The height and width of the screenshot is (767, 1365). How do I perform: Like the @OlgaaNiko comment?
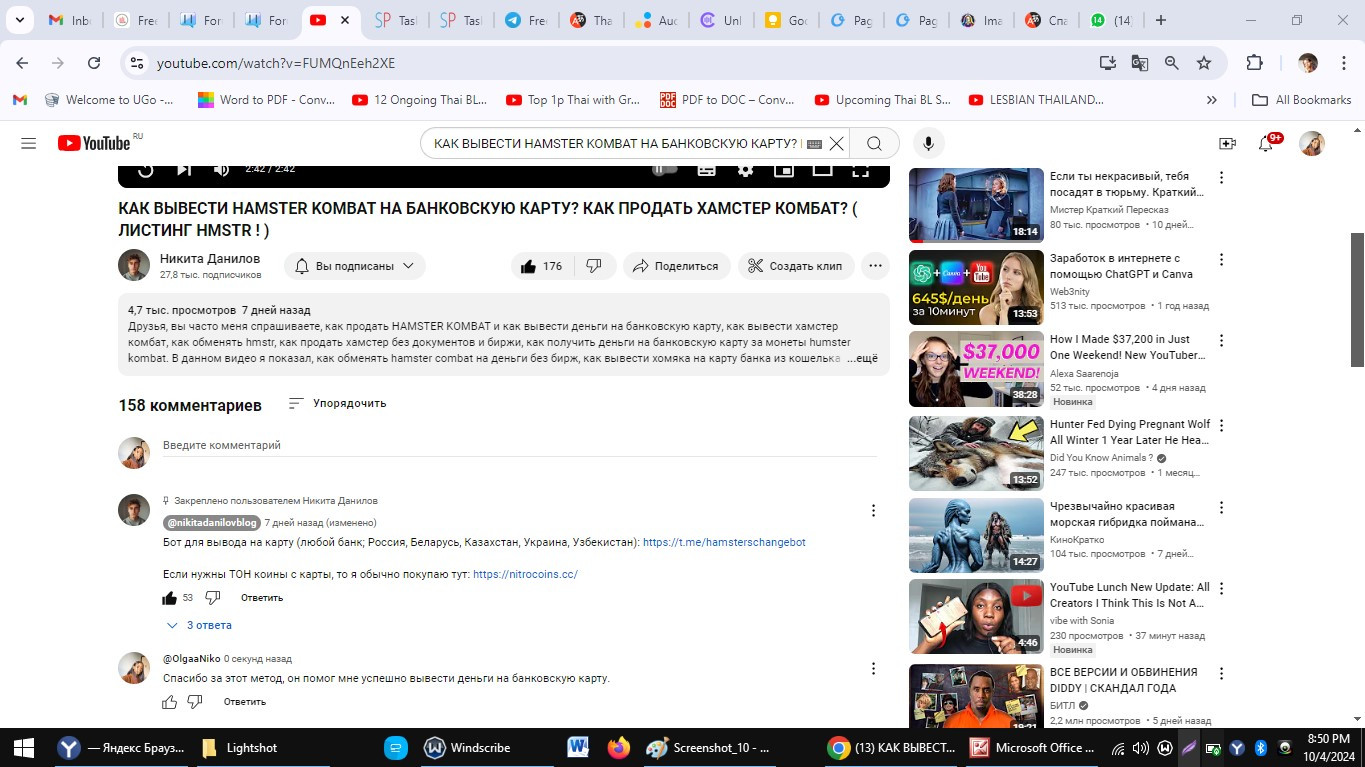click(170, 702)
